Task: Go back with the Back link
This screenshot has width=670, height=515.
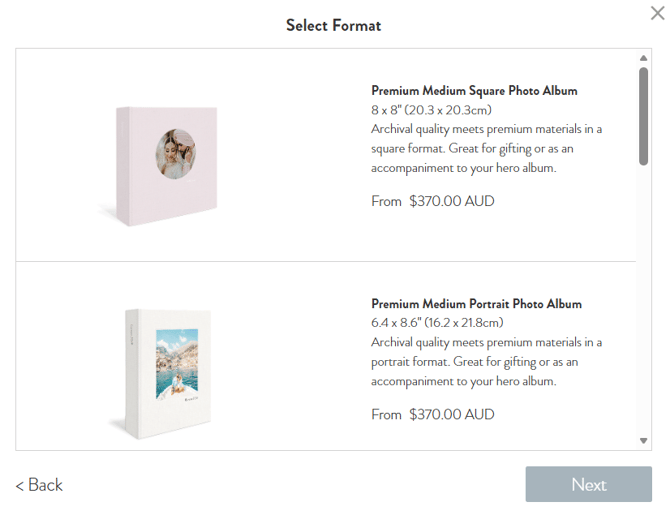Action: pos(39,485)
